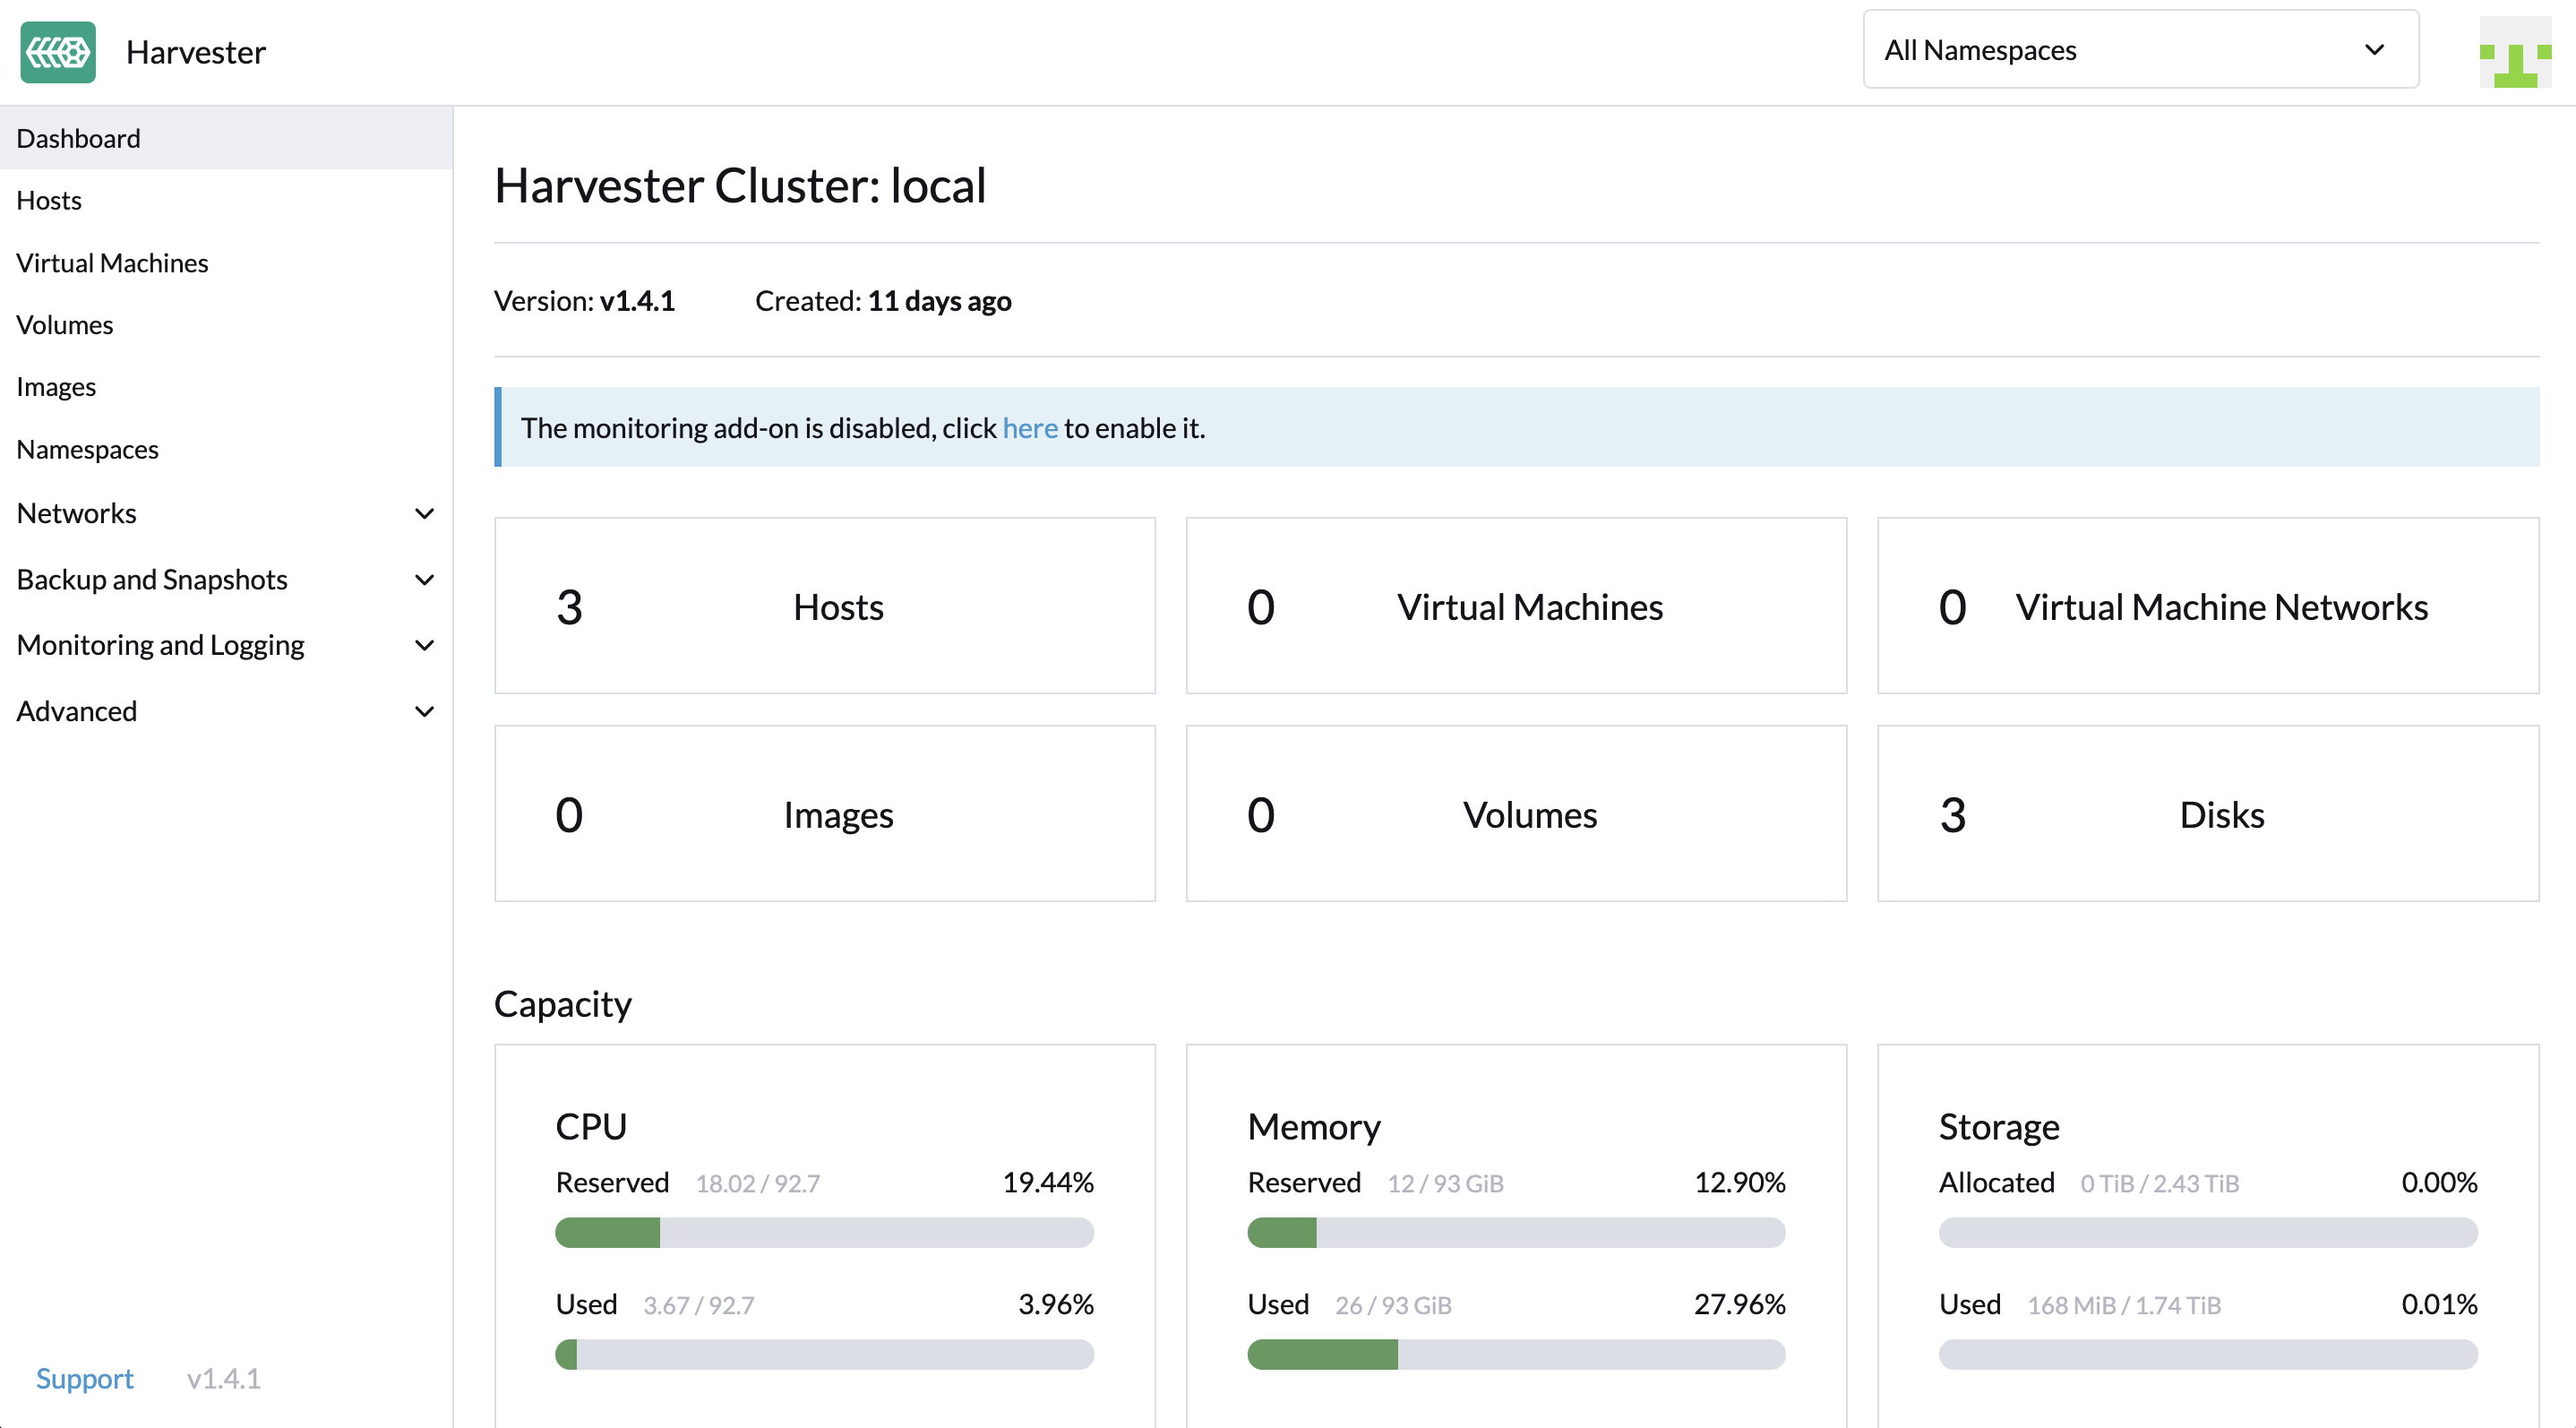
Task: Expand the Monitoring and Logging chevron
Action: (x=424, y=646)
